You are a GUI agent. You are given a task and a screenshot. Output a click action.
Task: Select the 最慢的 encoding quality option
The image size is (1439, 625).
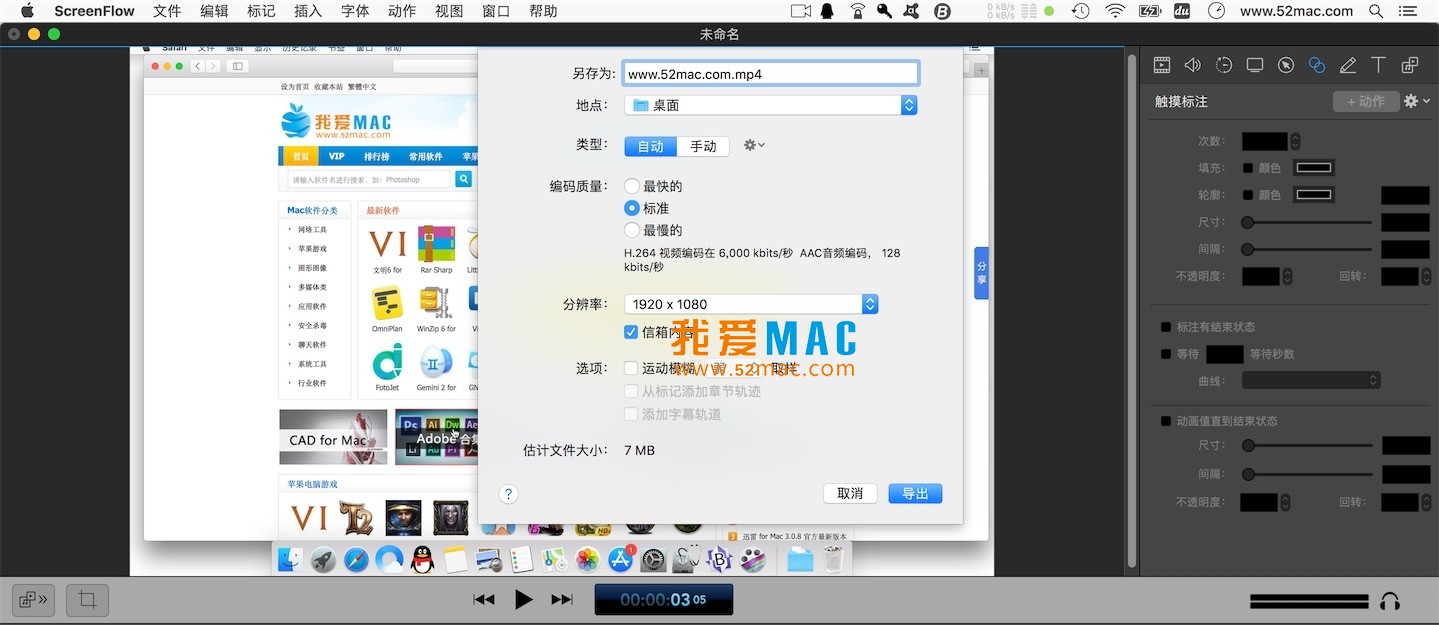pyautogui.click(x=632, y=230)
